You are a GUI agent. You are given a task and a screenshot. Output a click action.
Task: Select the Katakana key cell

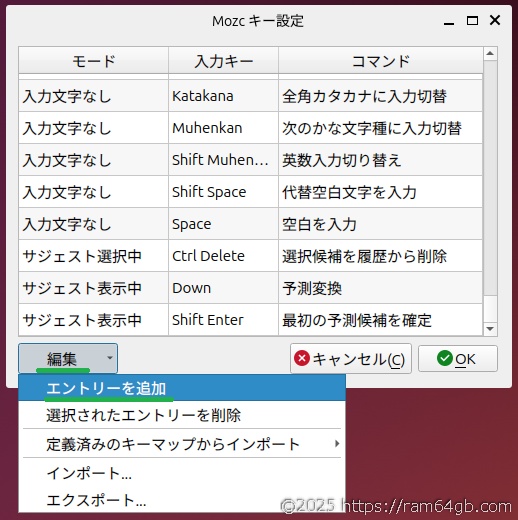click(x=223, y=96)
